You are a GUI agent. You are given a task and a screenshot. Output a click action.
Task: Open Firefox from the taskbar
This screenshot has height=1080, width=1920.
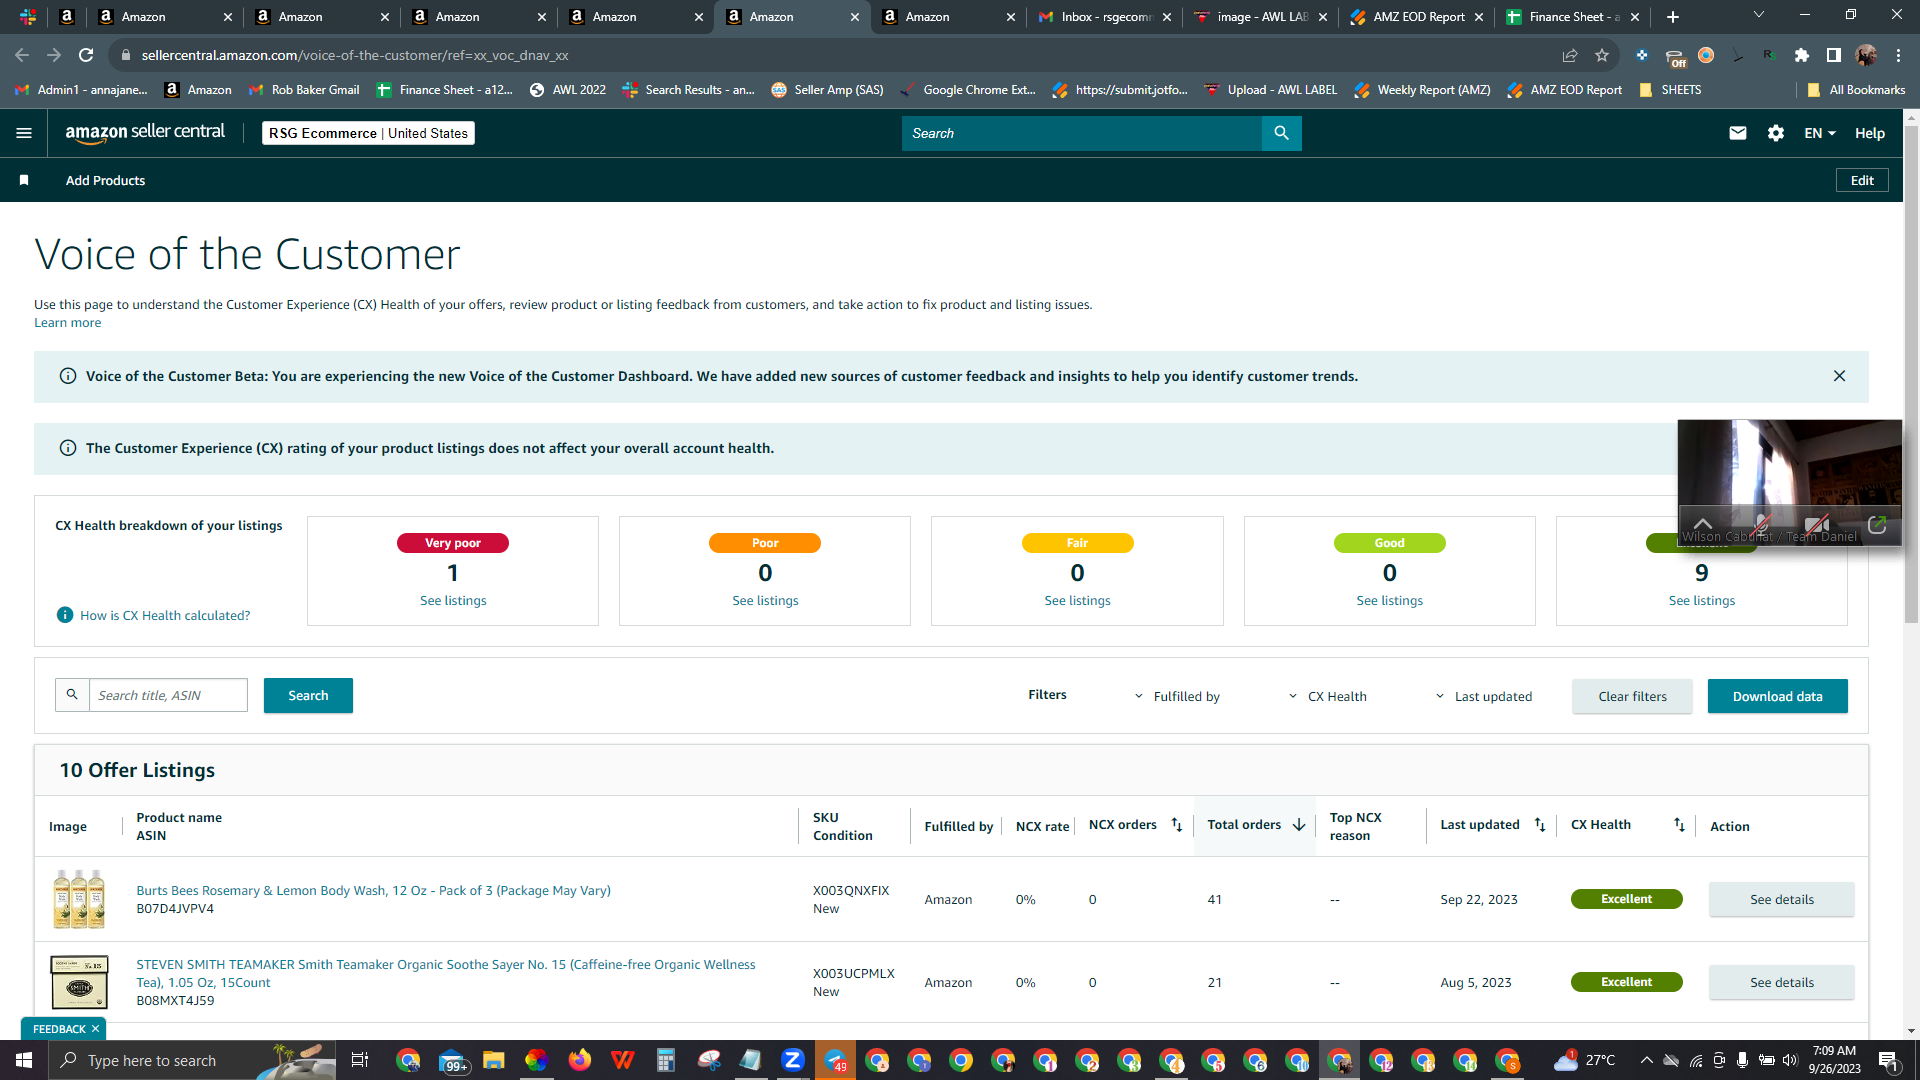click(x=580, y=1060)
